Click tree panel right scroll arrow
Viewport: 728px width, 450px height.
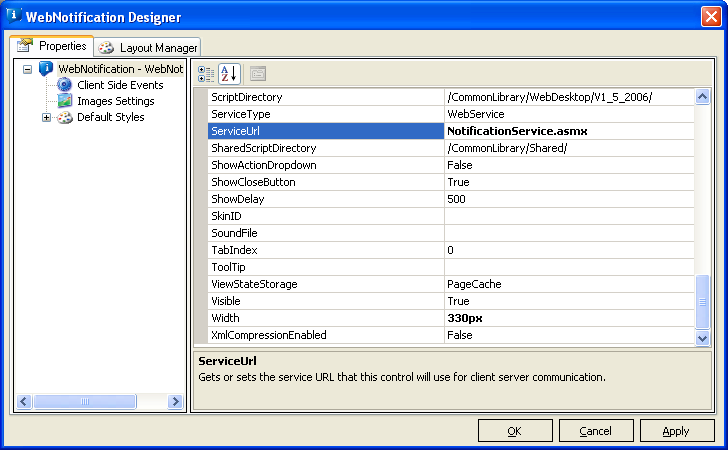pos(175,402)
